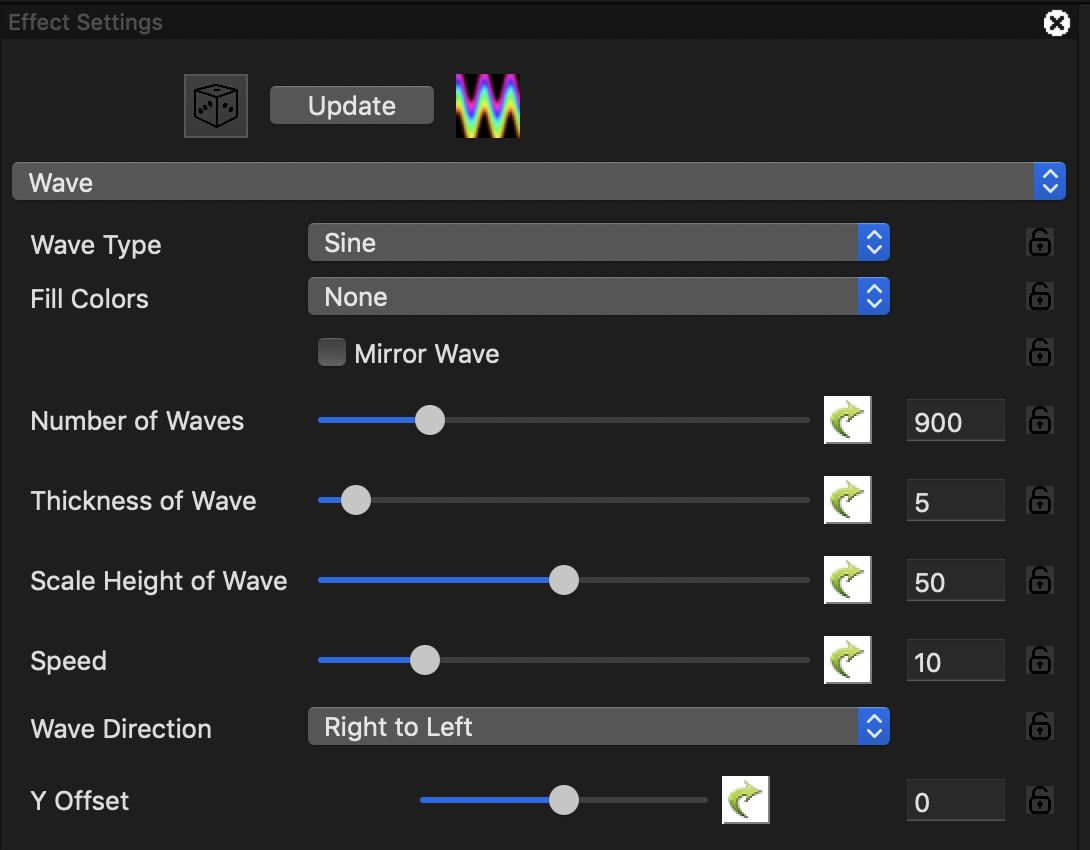This screenshot has width=1090, height=850.
Task: Click the Wave effect rainbow thumbnail
Action: tap(488, 106)
